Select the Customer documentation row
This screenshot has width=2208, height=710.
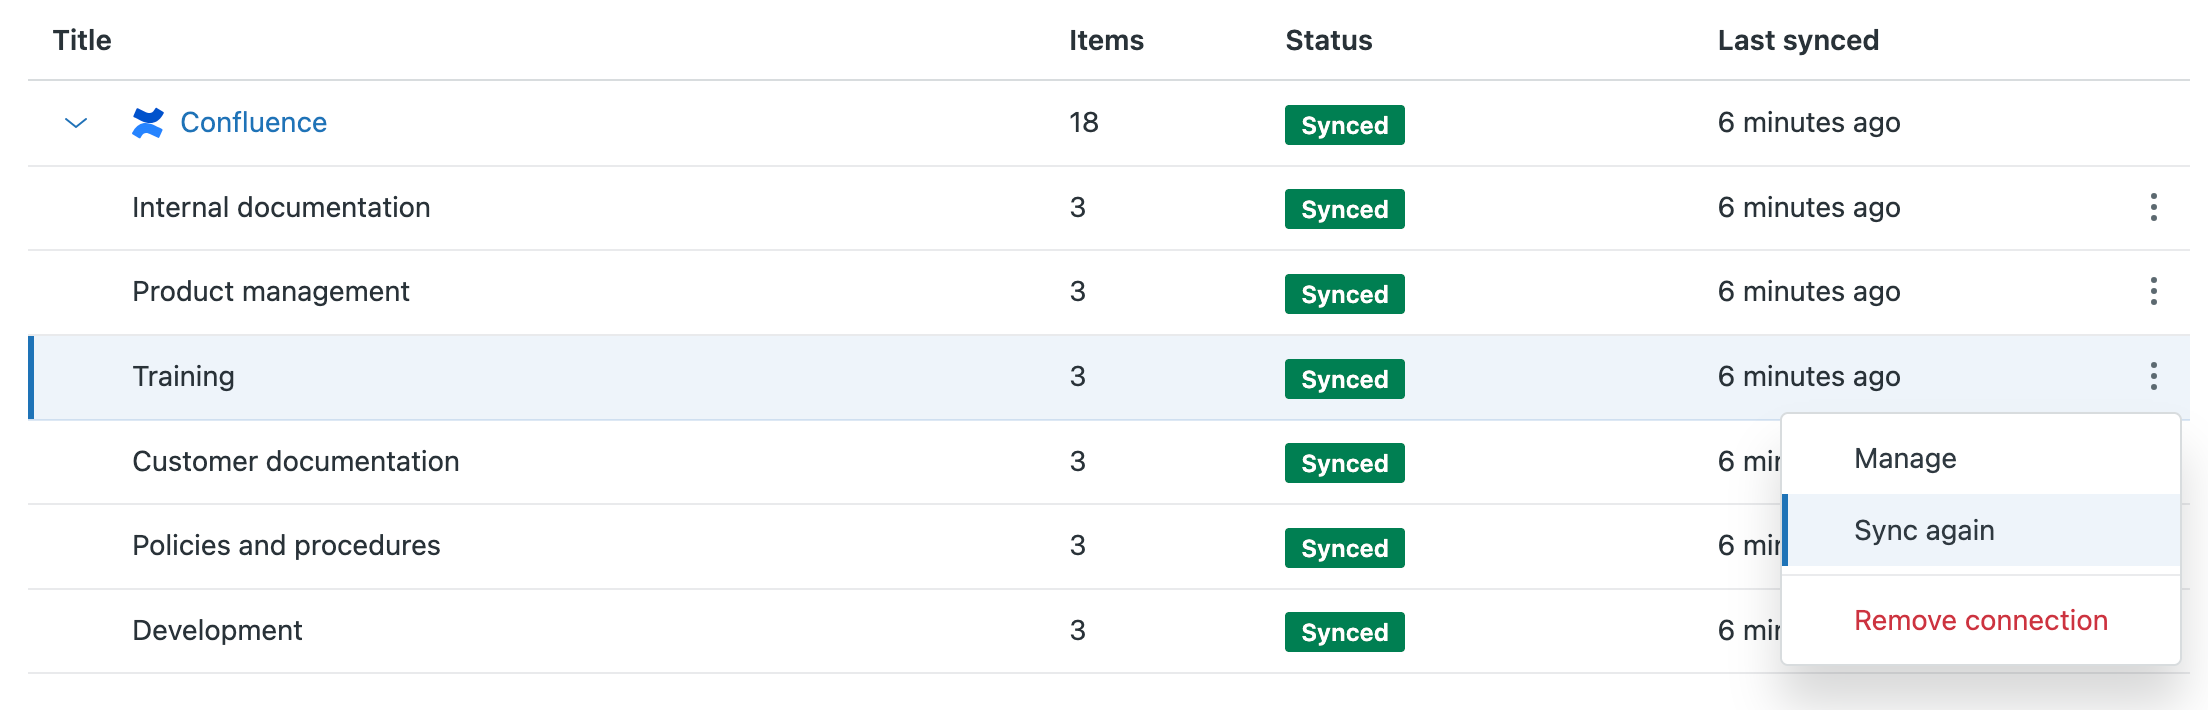point(295,461)
